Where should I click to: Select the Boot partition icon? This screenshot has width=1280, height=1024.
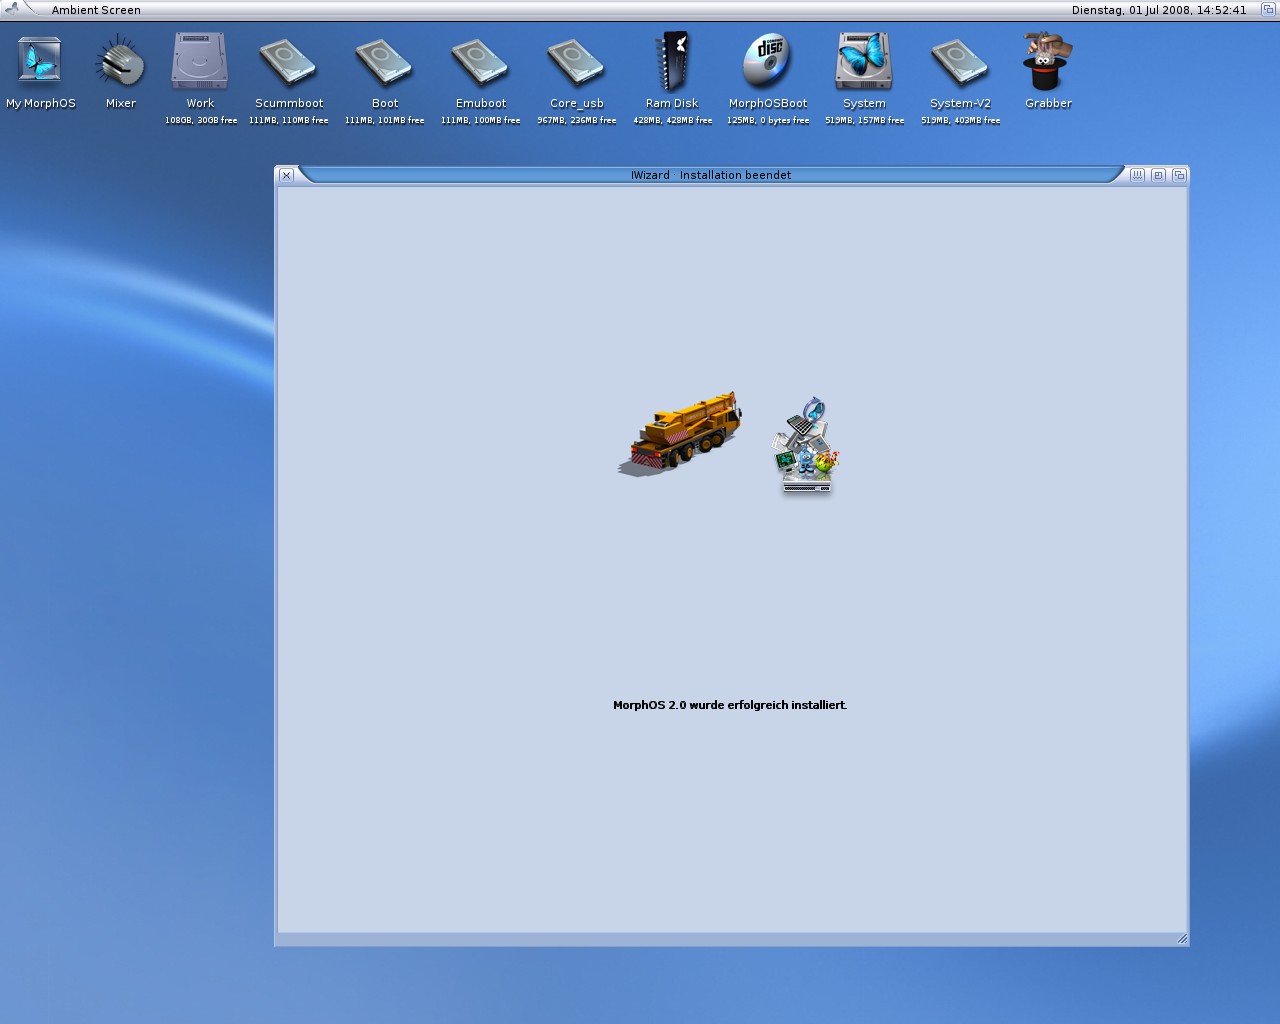(384, 62)
